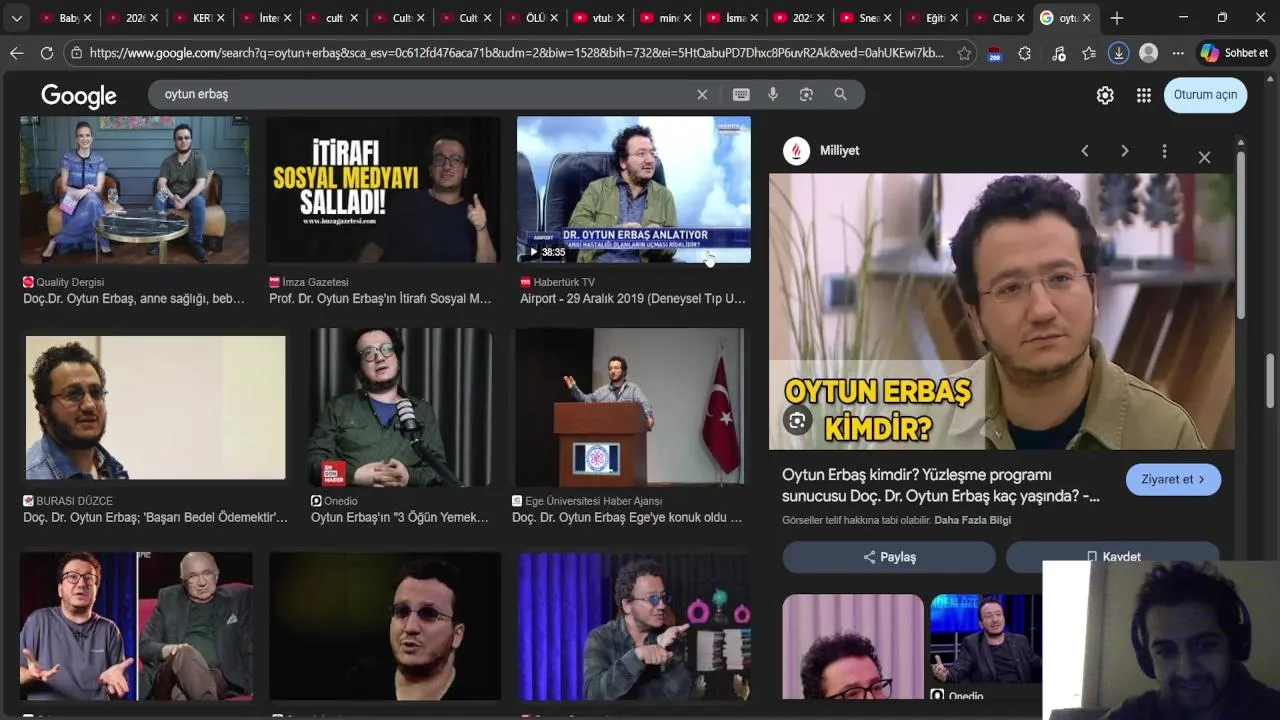Submit search with the magnifier icon
The image size is (1280, 720).
tap(840, 94)
